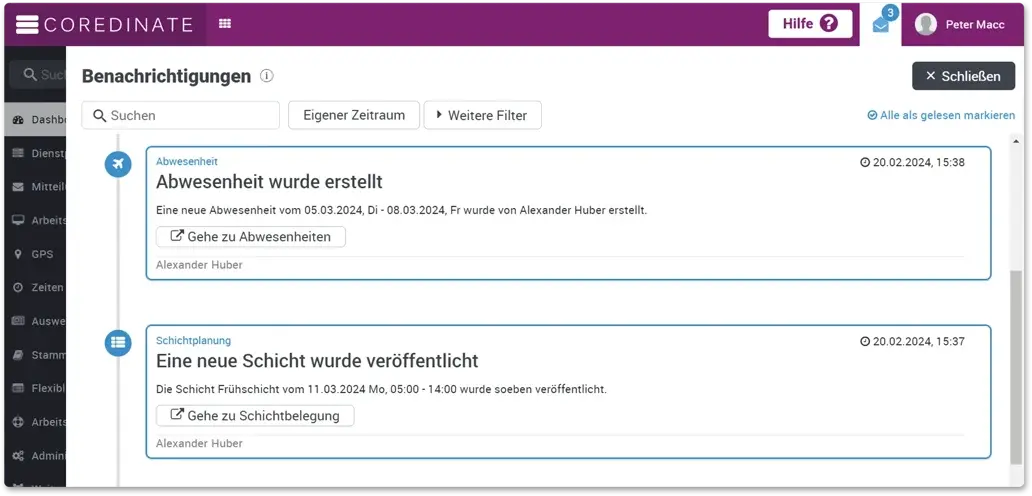Screen dimensions: 1032x496
Task: Open the Peter Macc user avatar
Action: pos(926,24)
